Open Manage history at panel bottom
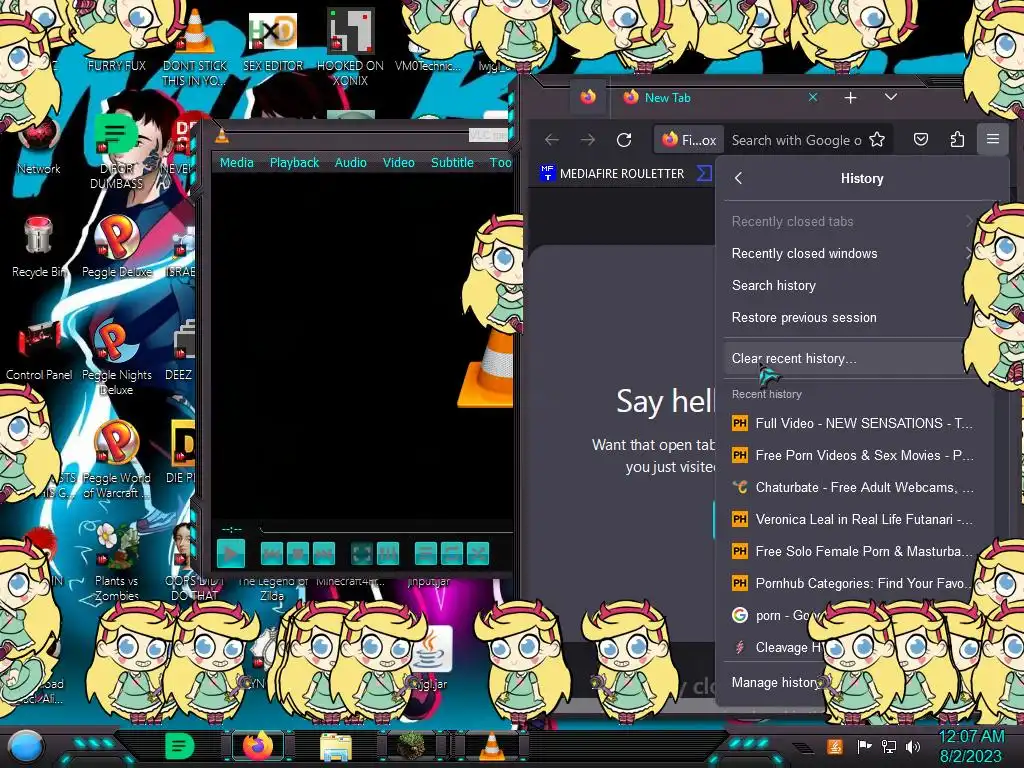The width and height of the screenshot is (1024, 768). click(x=774, y=682)
